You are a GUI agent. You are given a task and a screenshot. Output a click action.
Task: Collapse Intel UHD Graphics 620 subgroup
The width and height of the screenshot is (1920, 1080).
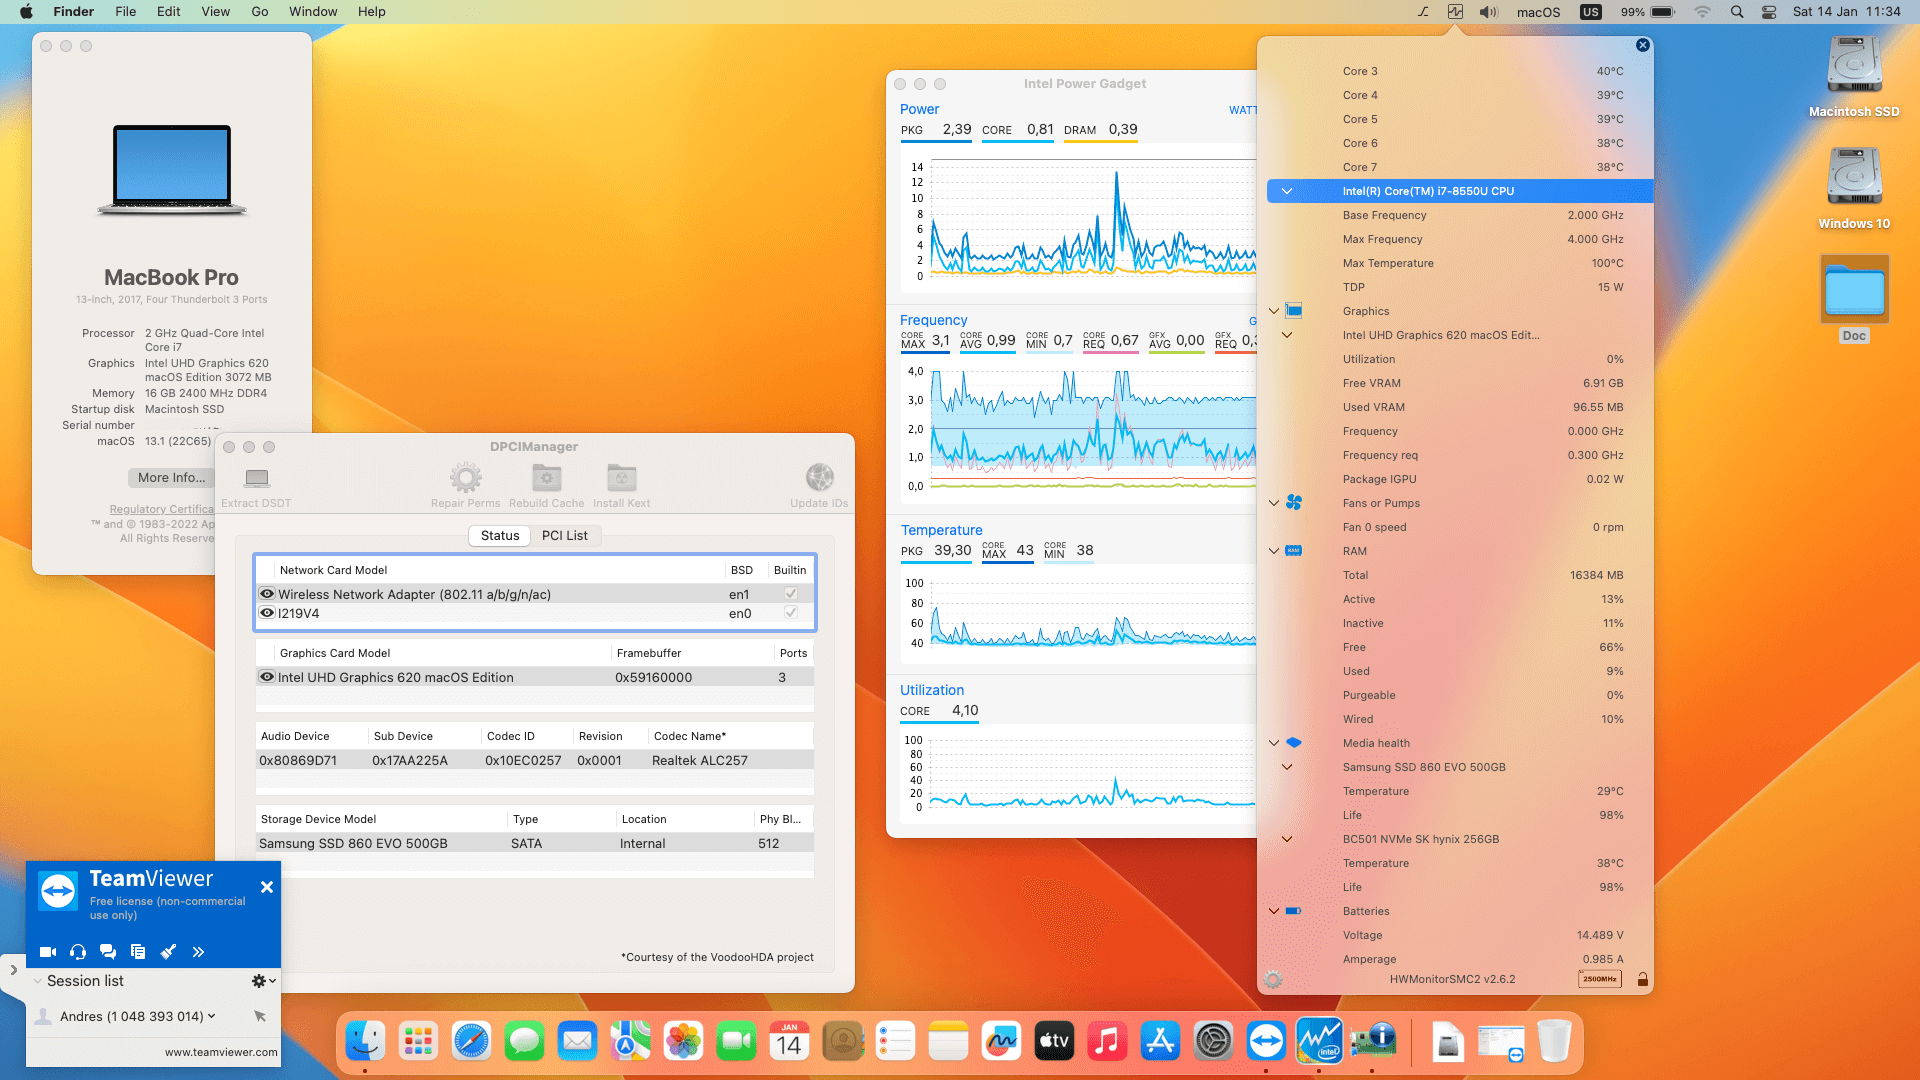point(1287,335)
